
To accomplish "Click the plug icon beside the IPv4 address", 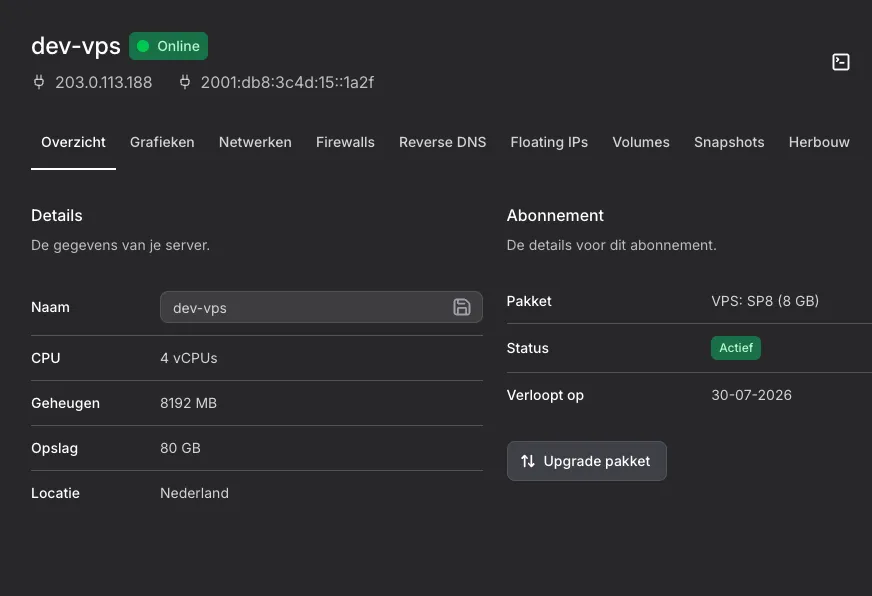I will (39, 82).
